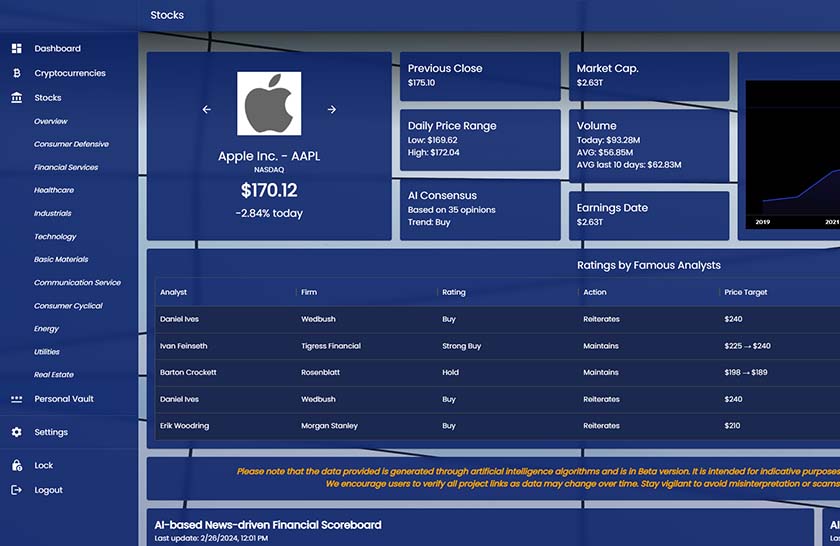
Task: Open Personal Vault section
Action: coord(64,399)
